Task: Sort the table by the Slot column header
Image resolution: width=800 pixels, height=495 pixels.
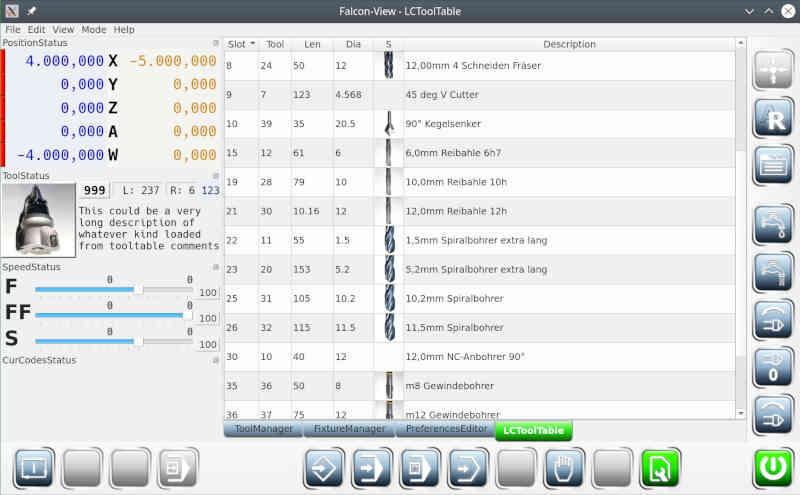Action: [241, 44]
